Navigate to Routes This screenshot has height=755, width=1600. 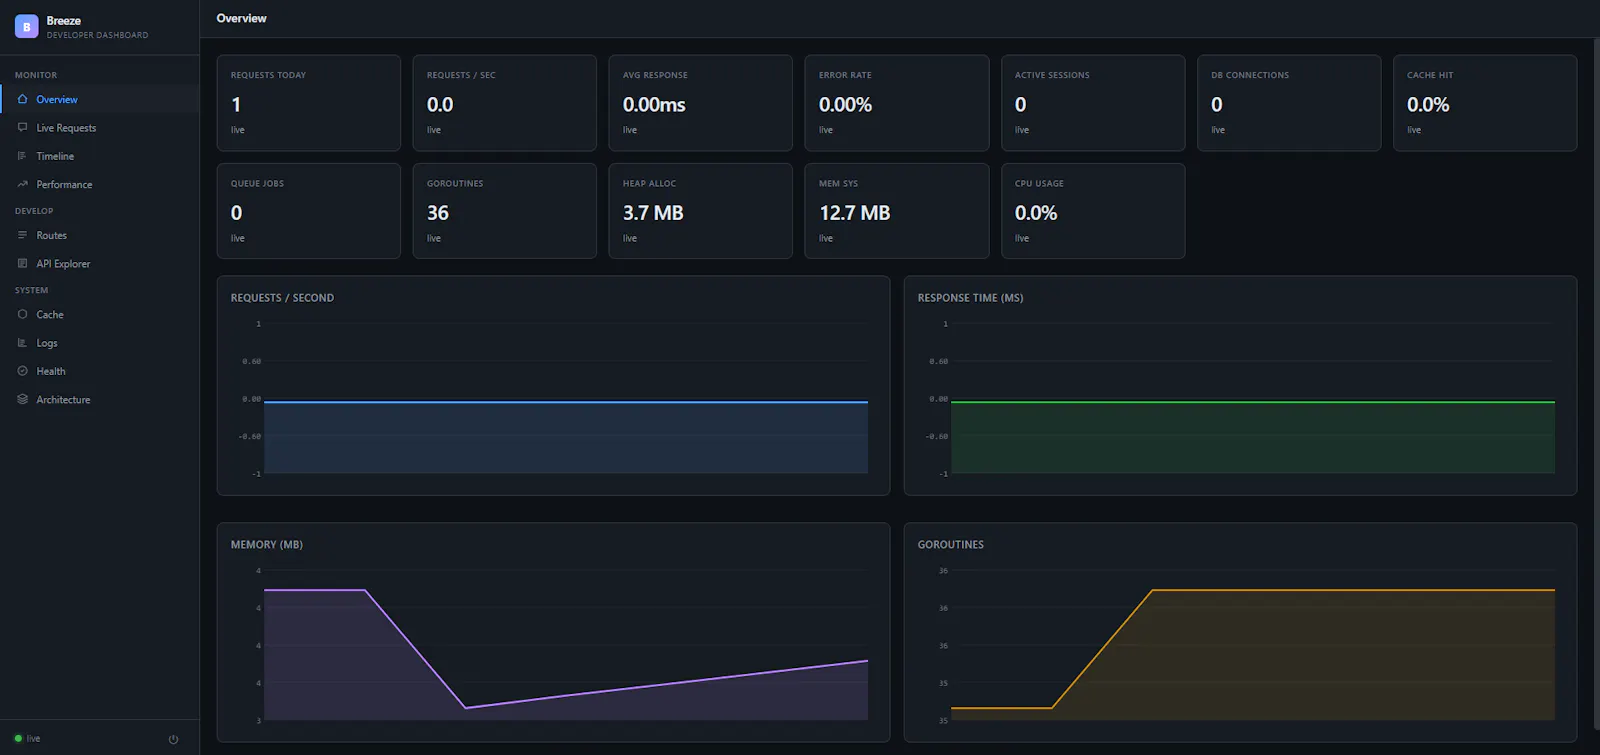(x=100, y=235)
